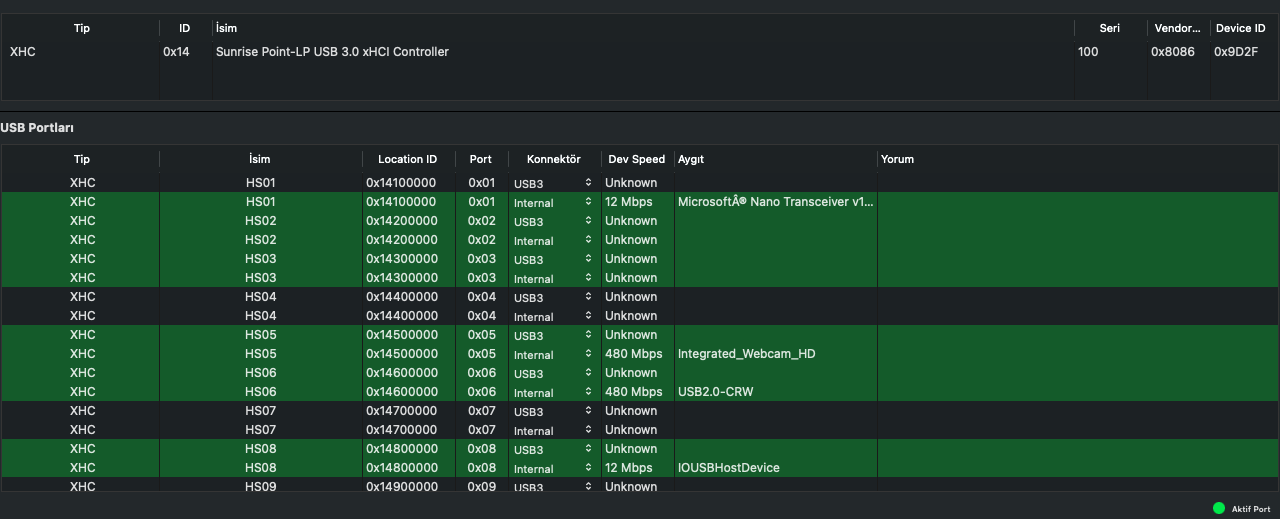Select the HS09 port row
Image resolution: width=1280 pixels, height=519 pixels.
pos(260,486)
